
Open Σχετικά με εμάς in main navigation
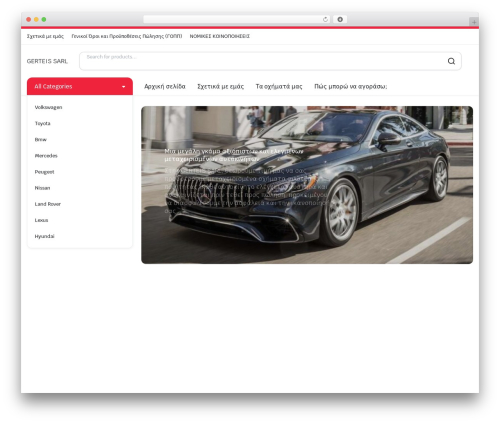pos(221,87)
